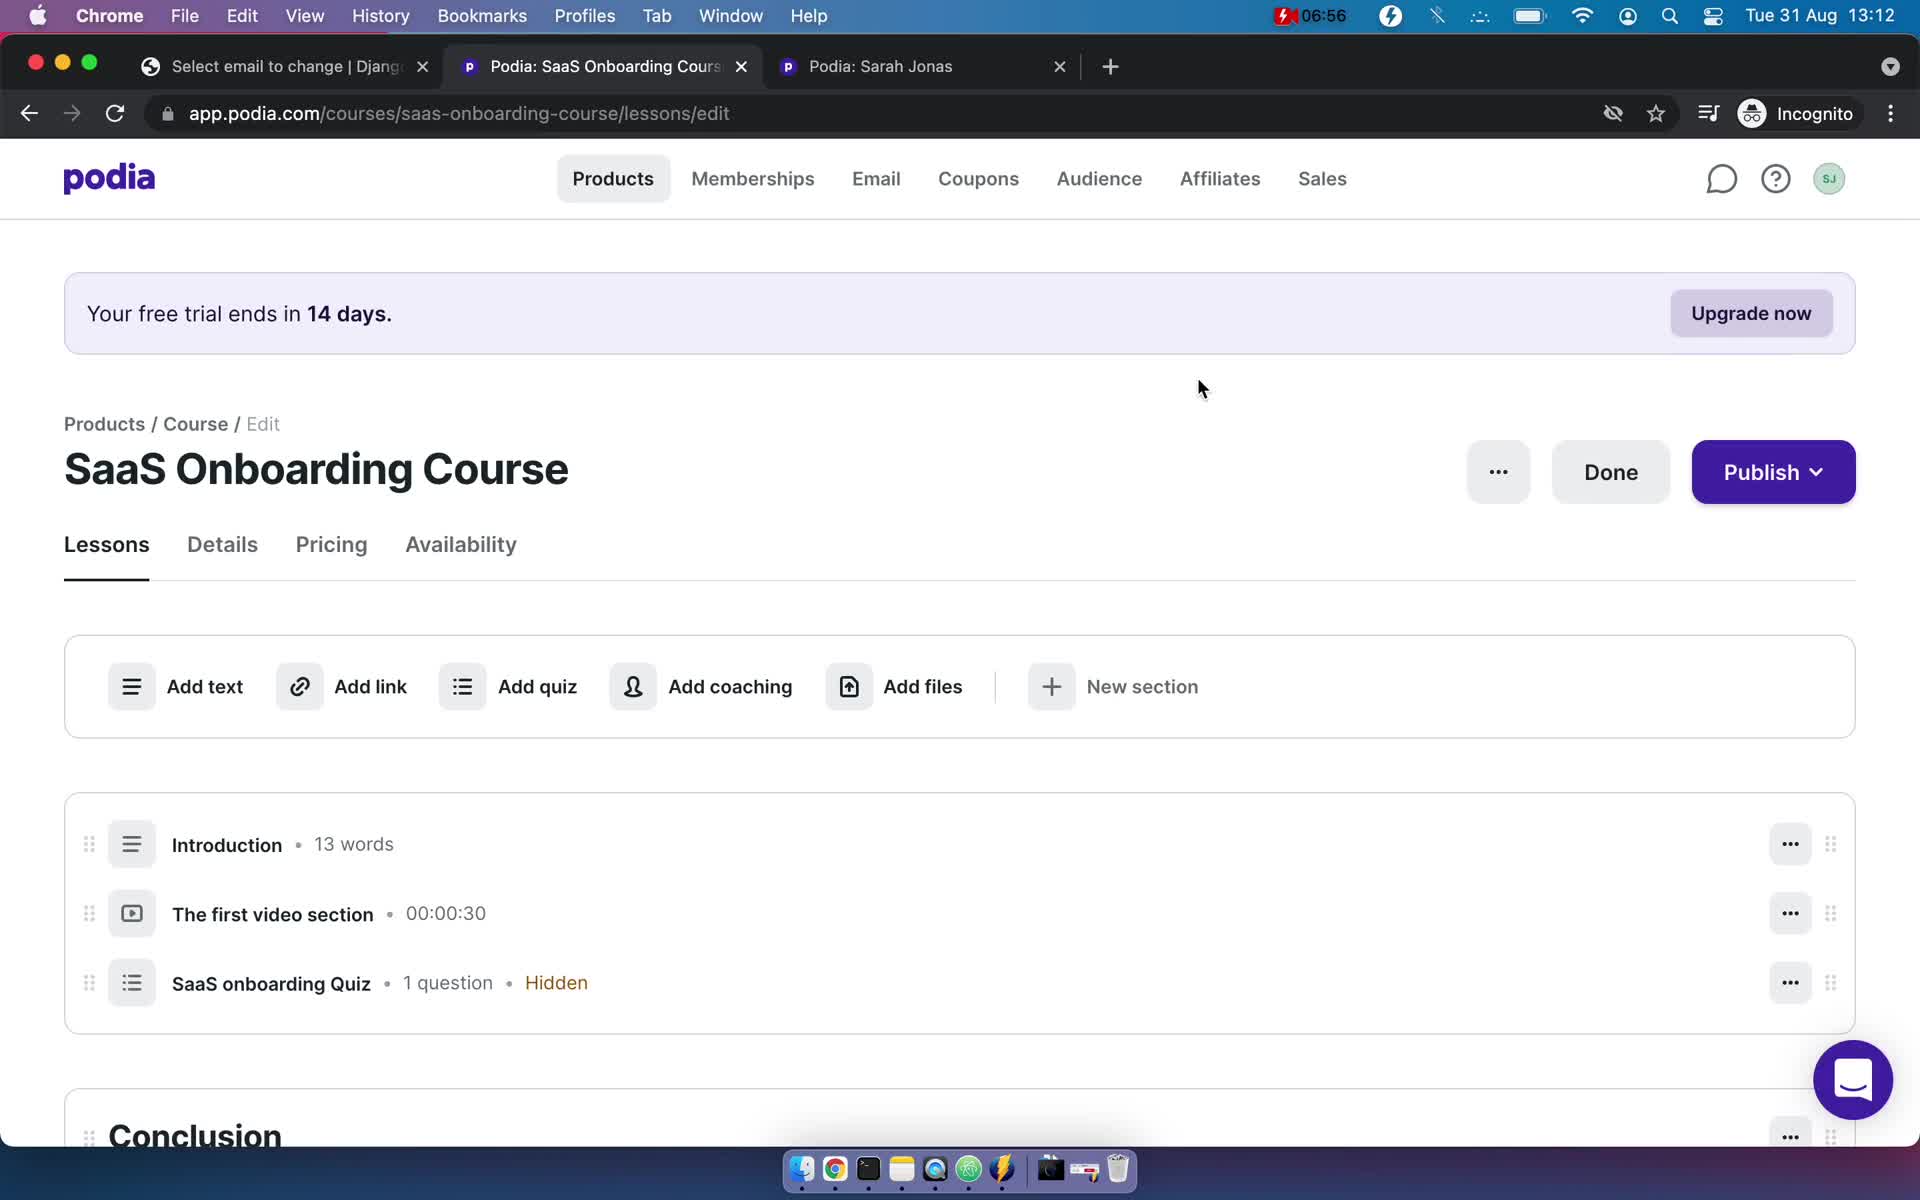Click the Audience navigation menu item
Image resolution: width=1920 pixels, height=1200 pixels.
click(x=1100, y=178)
